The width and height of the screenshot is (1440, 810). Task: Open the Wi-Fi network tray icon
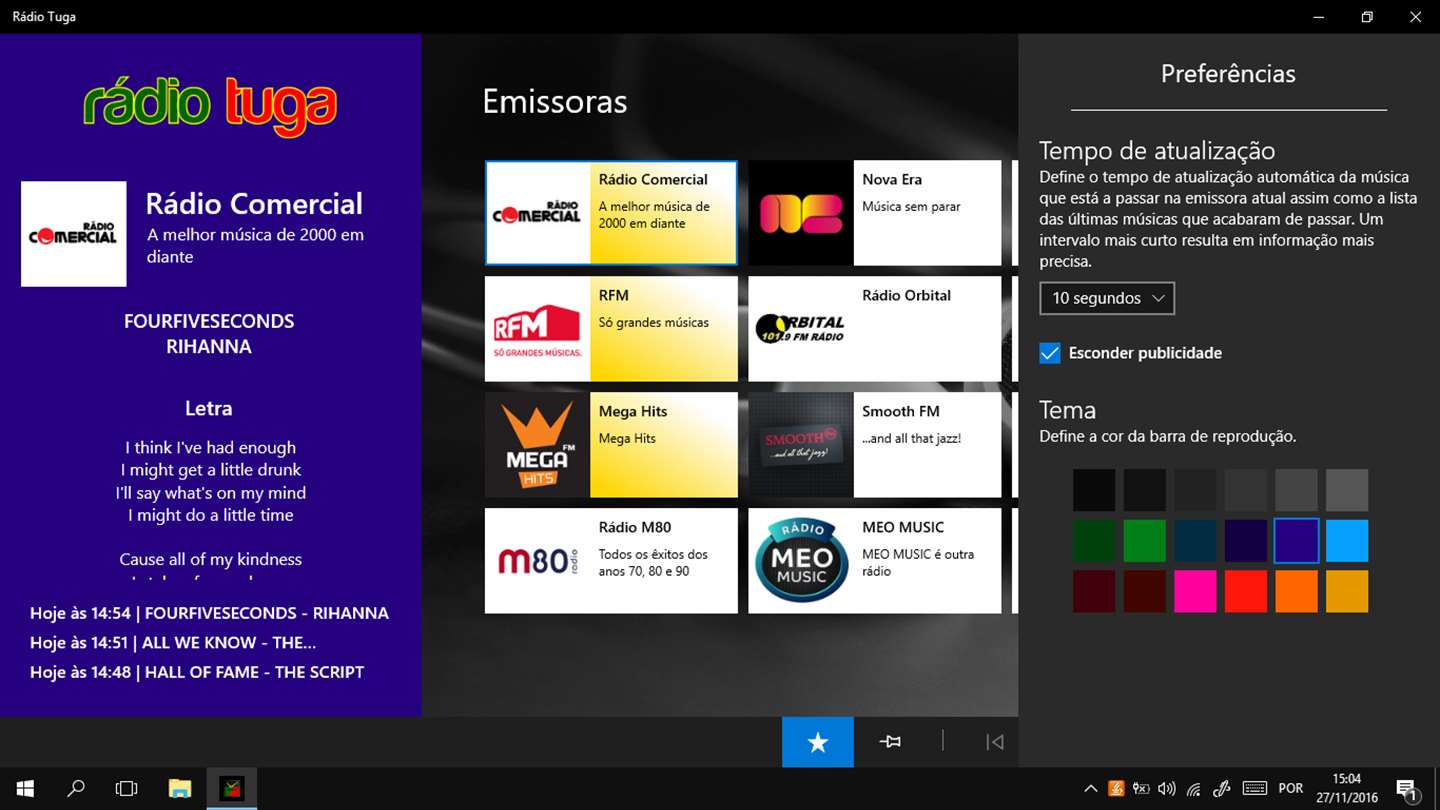point(1194,789)
